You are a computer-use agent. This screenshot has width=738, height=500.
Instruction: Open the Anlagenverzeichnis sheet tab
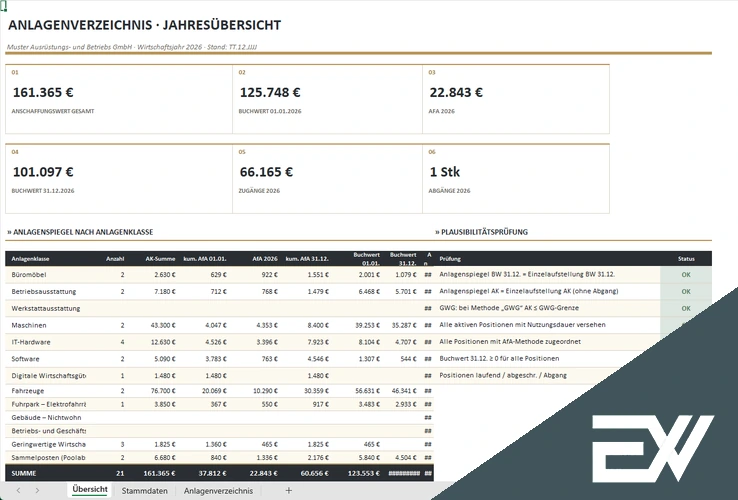218,491
